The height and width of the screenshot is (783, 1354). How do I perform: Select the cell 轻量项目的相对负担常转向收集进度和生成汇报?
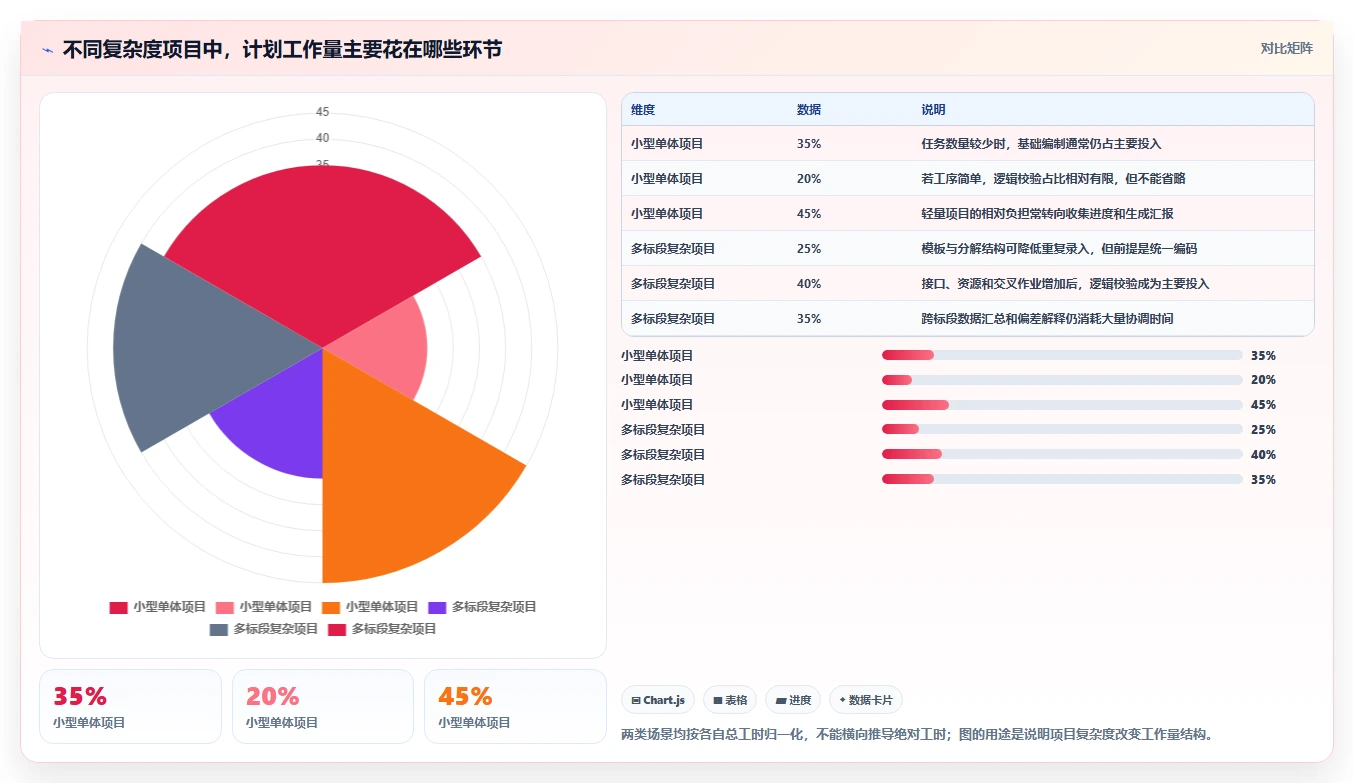click(x=1047, y=214)
